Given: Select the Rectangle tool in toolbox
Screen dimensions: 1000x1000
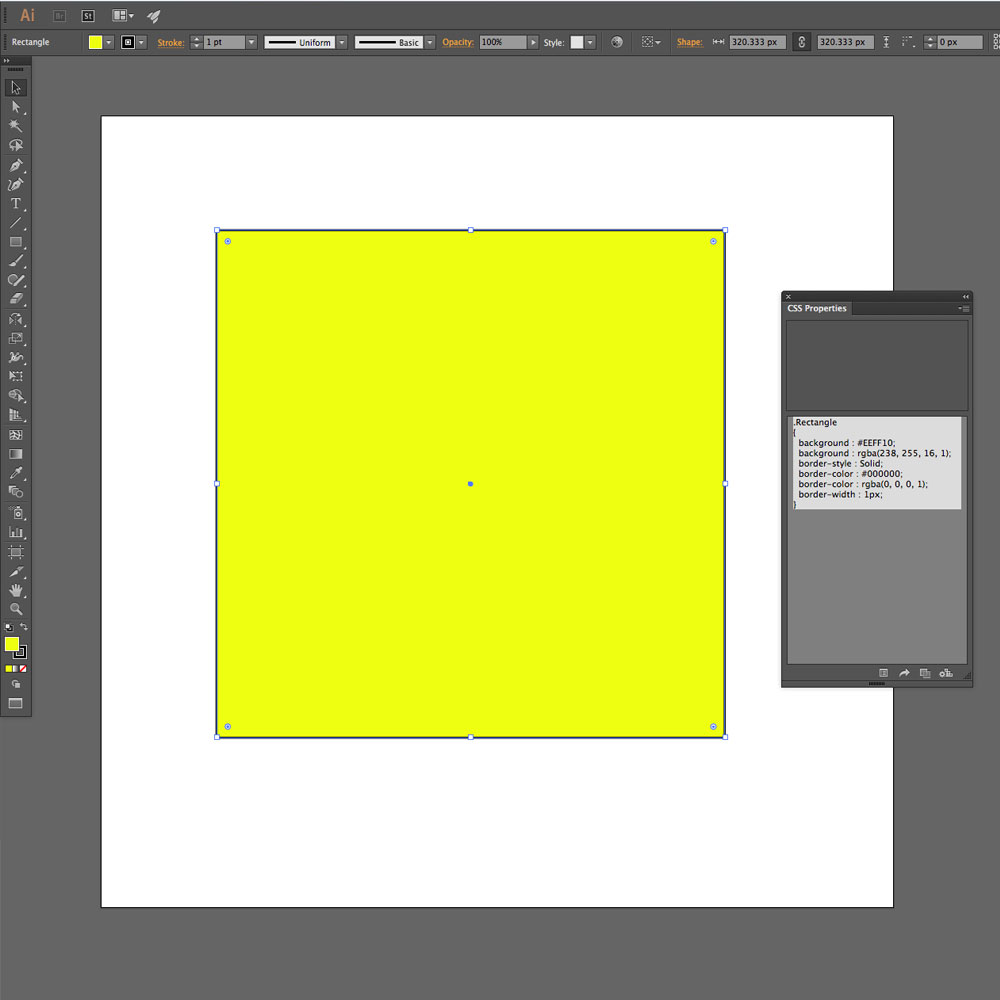Looking at the screenshot, I should (16, 242).
